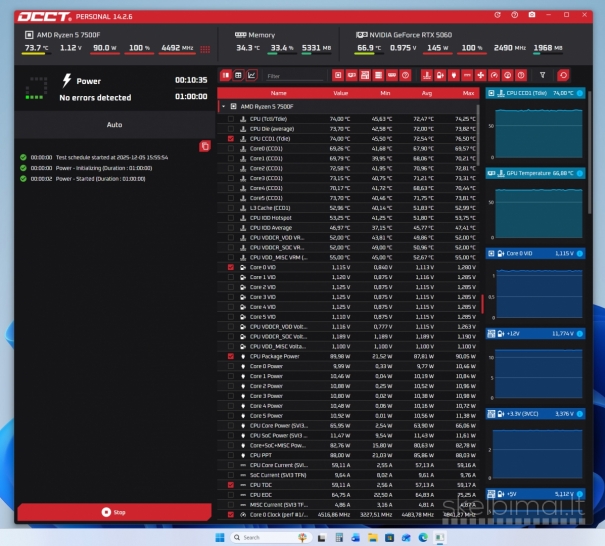Collapse the AMD Ryzen 5 7500F tree group
The image size is (605, 546).
(x=222, y=105)
